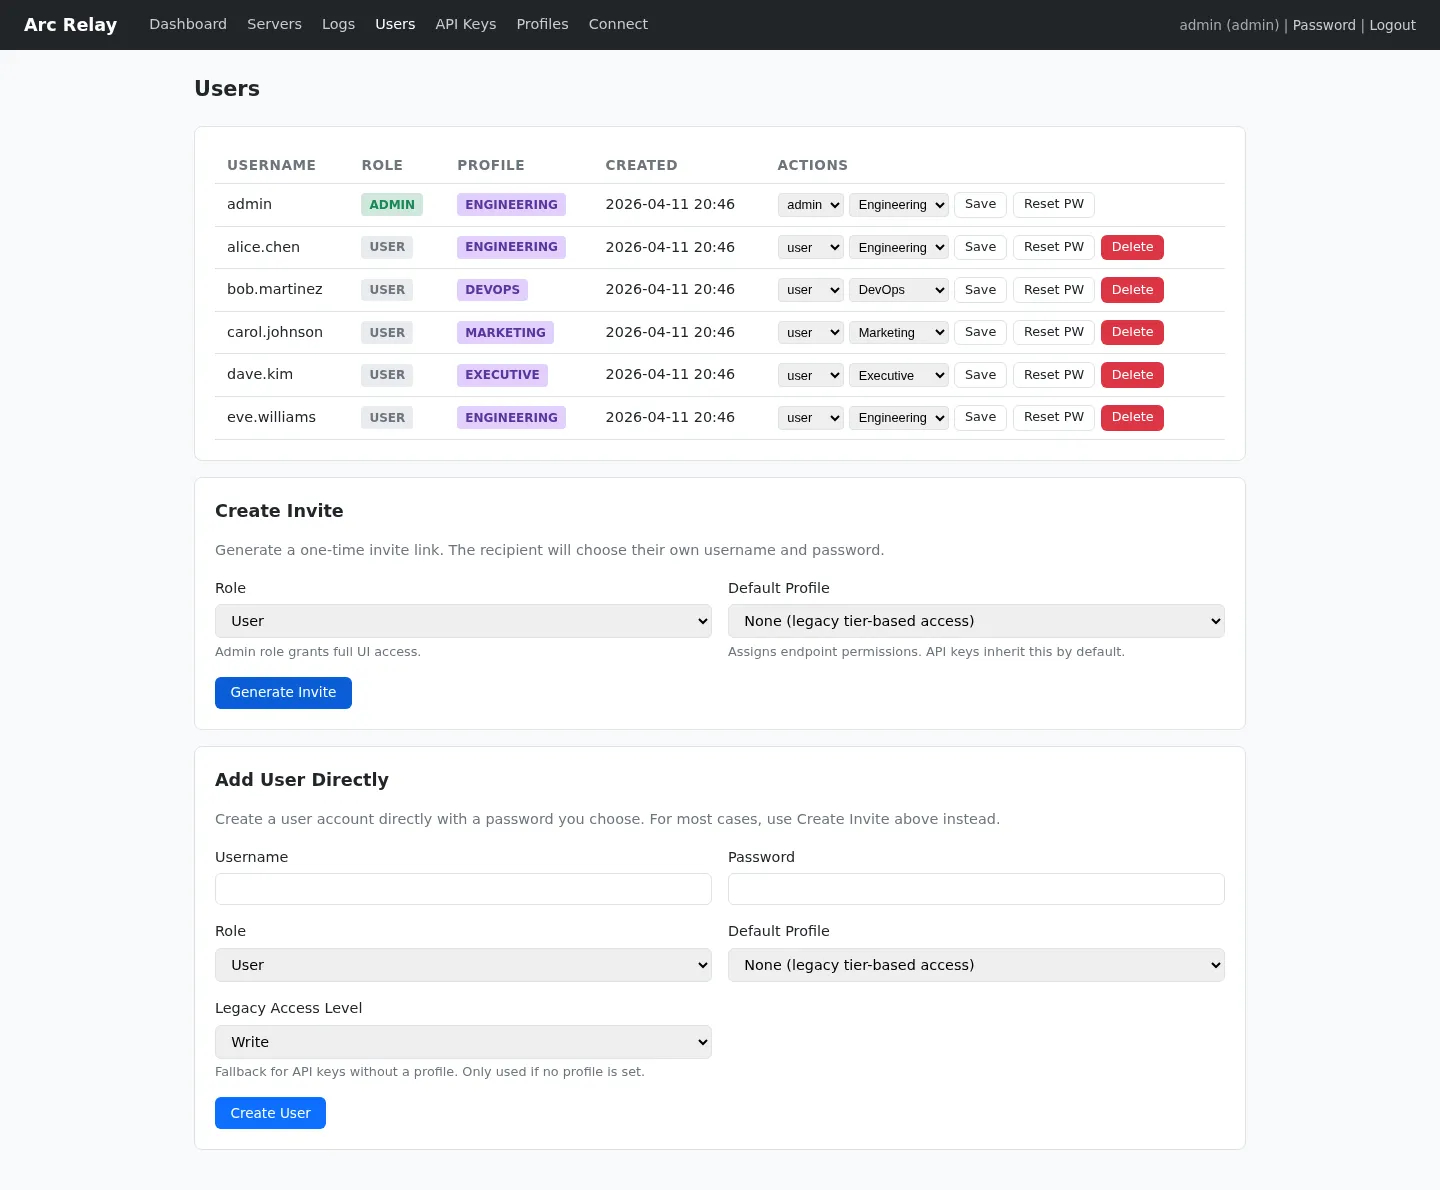Delete the dave.kim user
The height and width of the screenshot is (1190, 1440).
coord(1132,375)
